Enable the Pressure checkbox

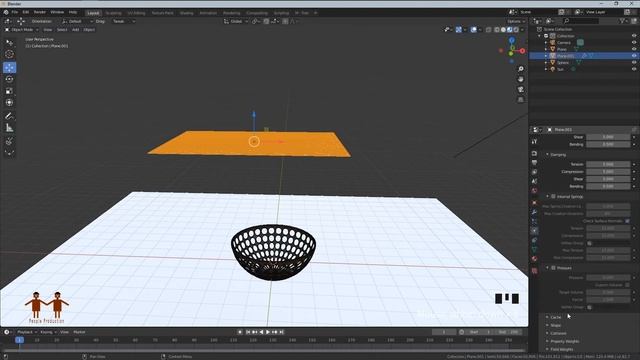click(553, 268)
